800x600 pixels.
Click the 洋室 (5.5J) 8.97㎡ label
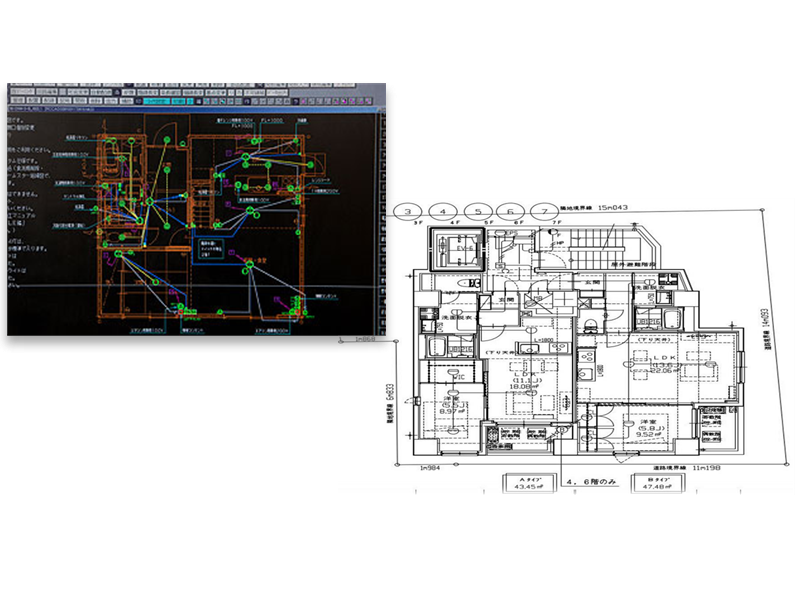[451, 405]
